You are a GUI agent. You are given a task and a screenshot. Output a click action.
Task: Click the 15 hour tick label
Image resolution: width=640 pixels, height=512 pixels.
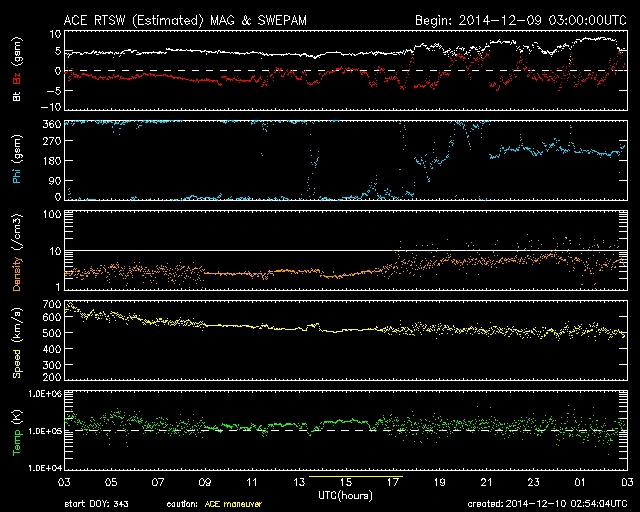pos(343,482)
